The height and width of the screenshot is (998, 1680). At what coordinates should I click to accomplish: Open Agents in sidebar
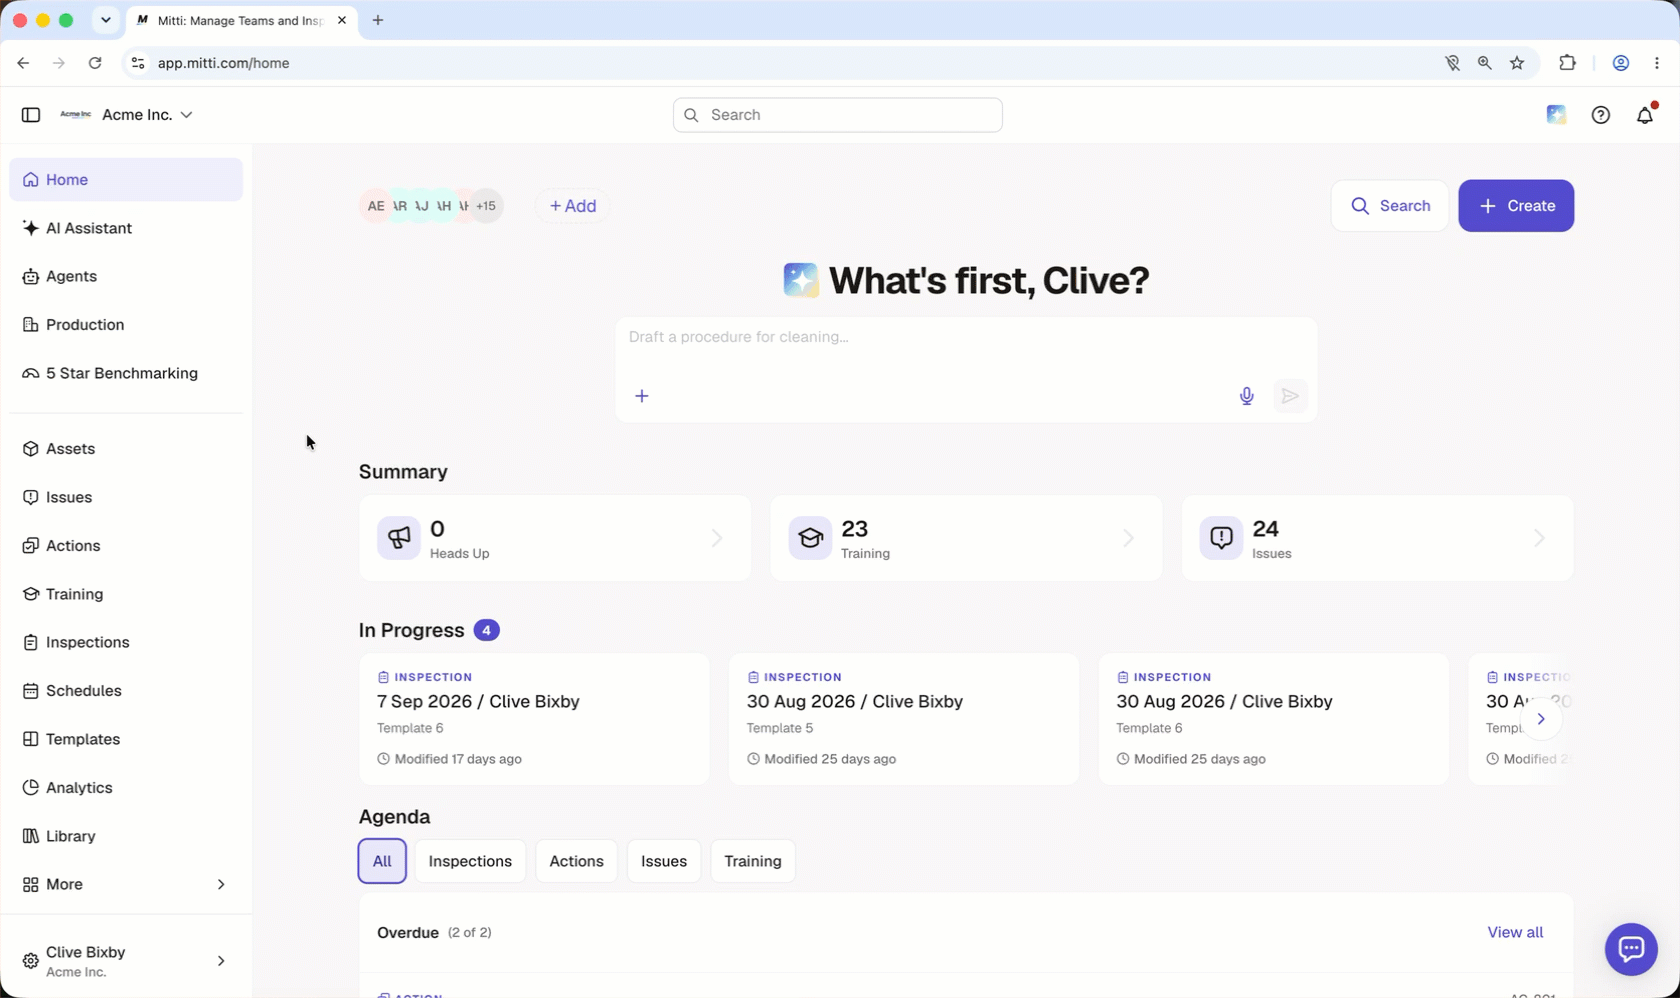click(126, 276)
